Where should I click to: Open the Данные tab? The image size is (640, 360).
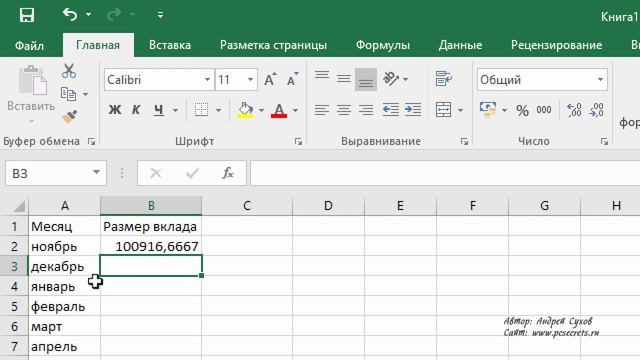(460, 45)
